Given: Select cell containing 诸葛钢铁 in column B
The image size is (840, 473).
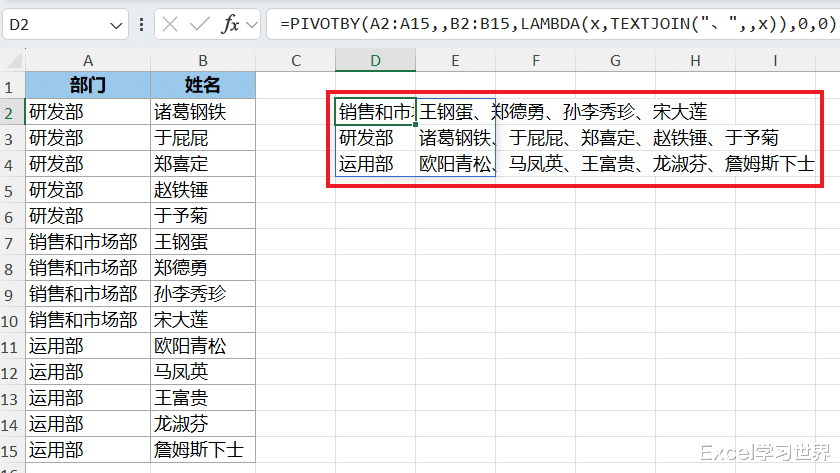Looking at the screenshot, I should 203,112.
